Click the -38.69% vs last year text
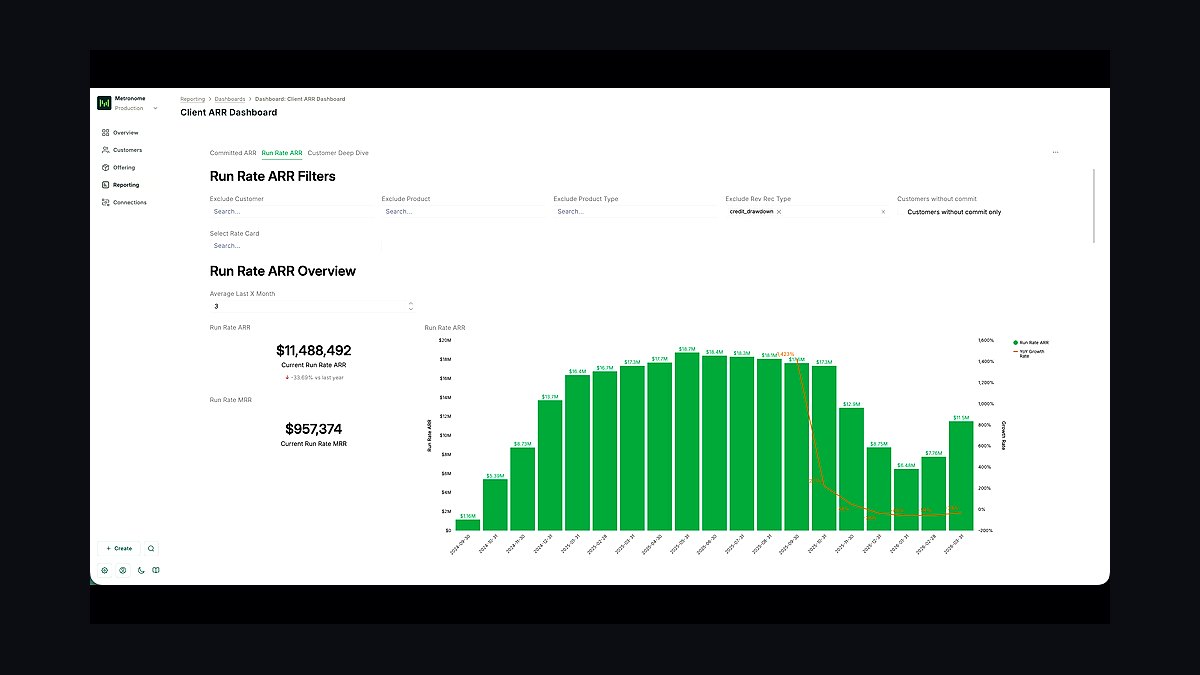This screenshot has height=675, width=1200. 315,378
